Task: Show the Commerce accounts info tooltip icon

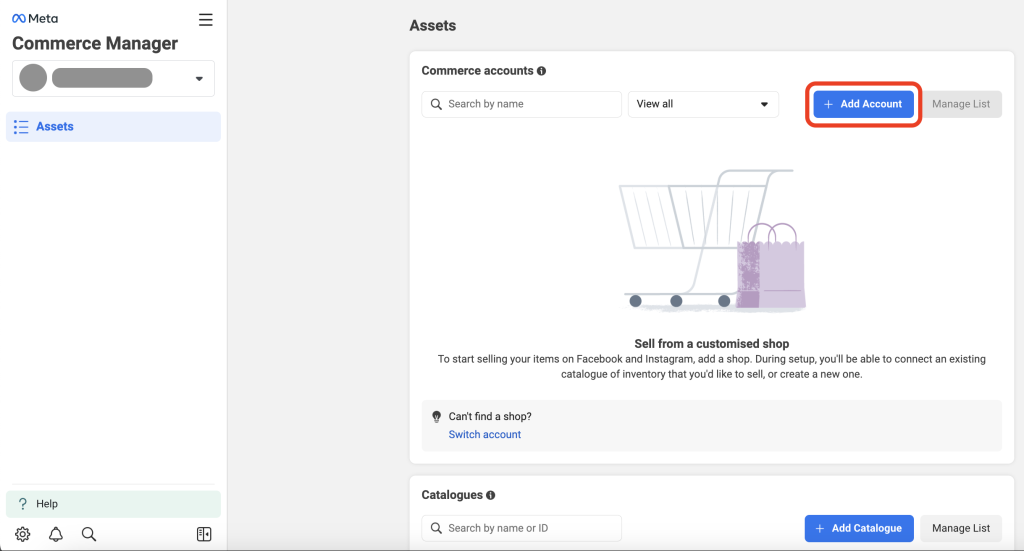Action: (541, 71)
